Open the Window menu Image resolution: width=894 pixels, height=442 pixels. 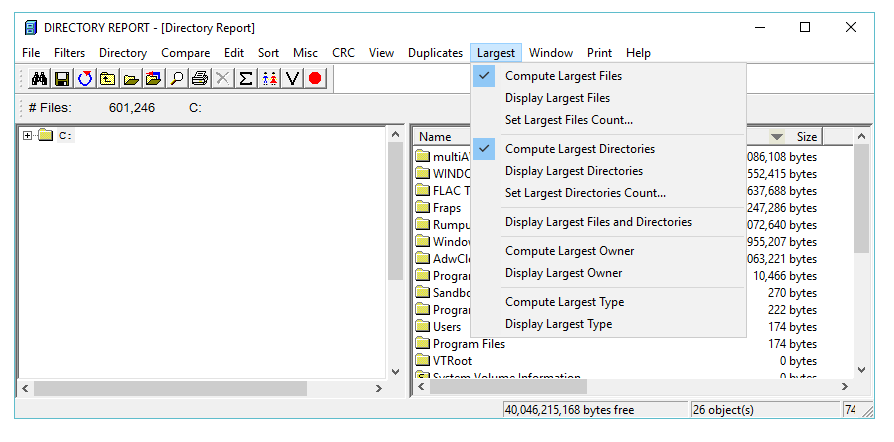click(551, 53)
